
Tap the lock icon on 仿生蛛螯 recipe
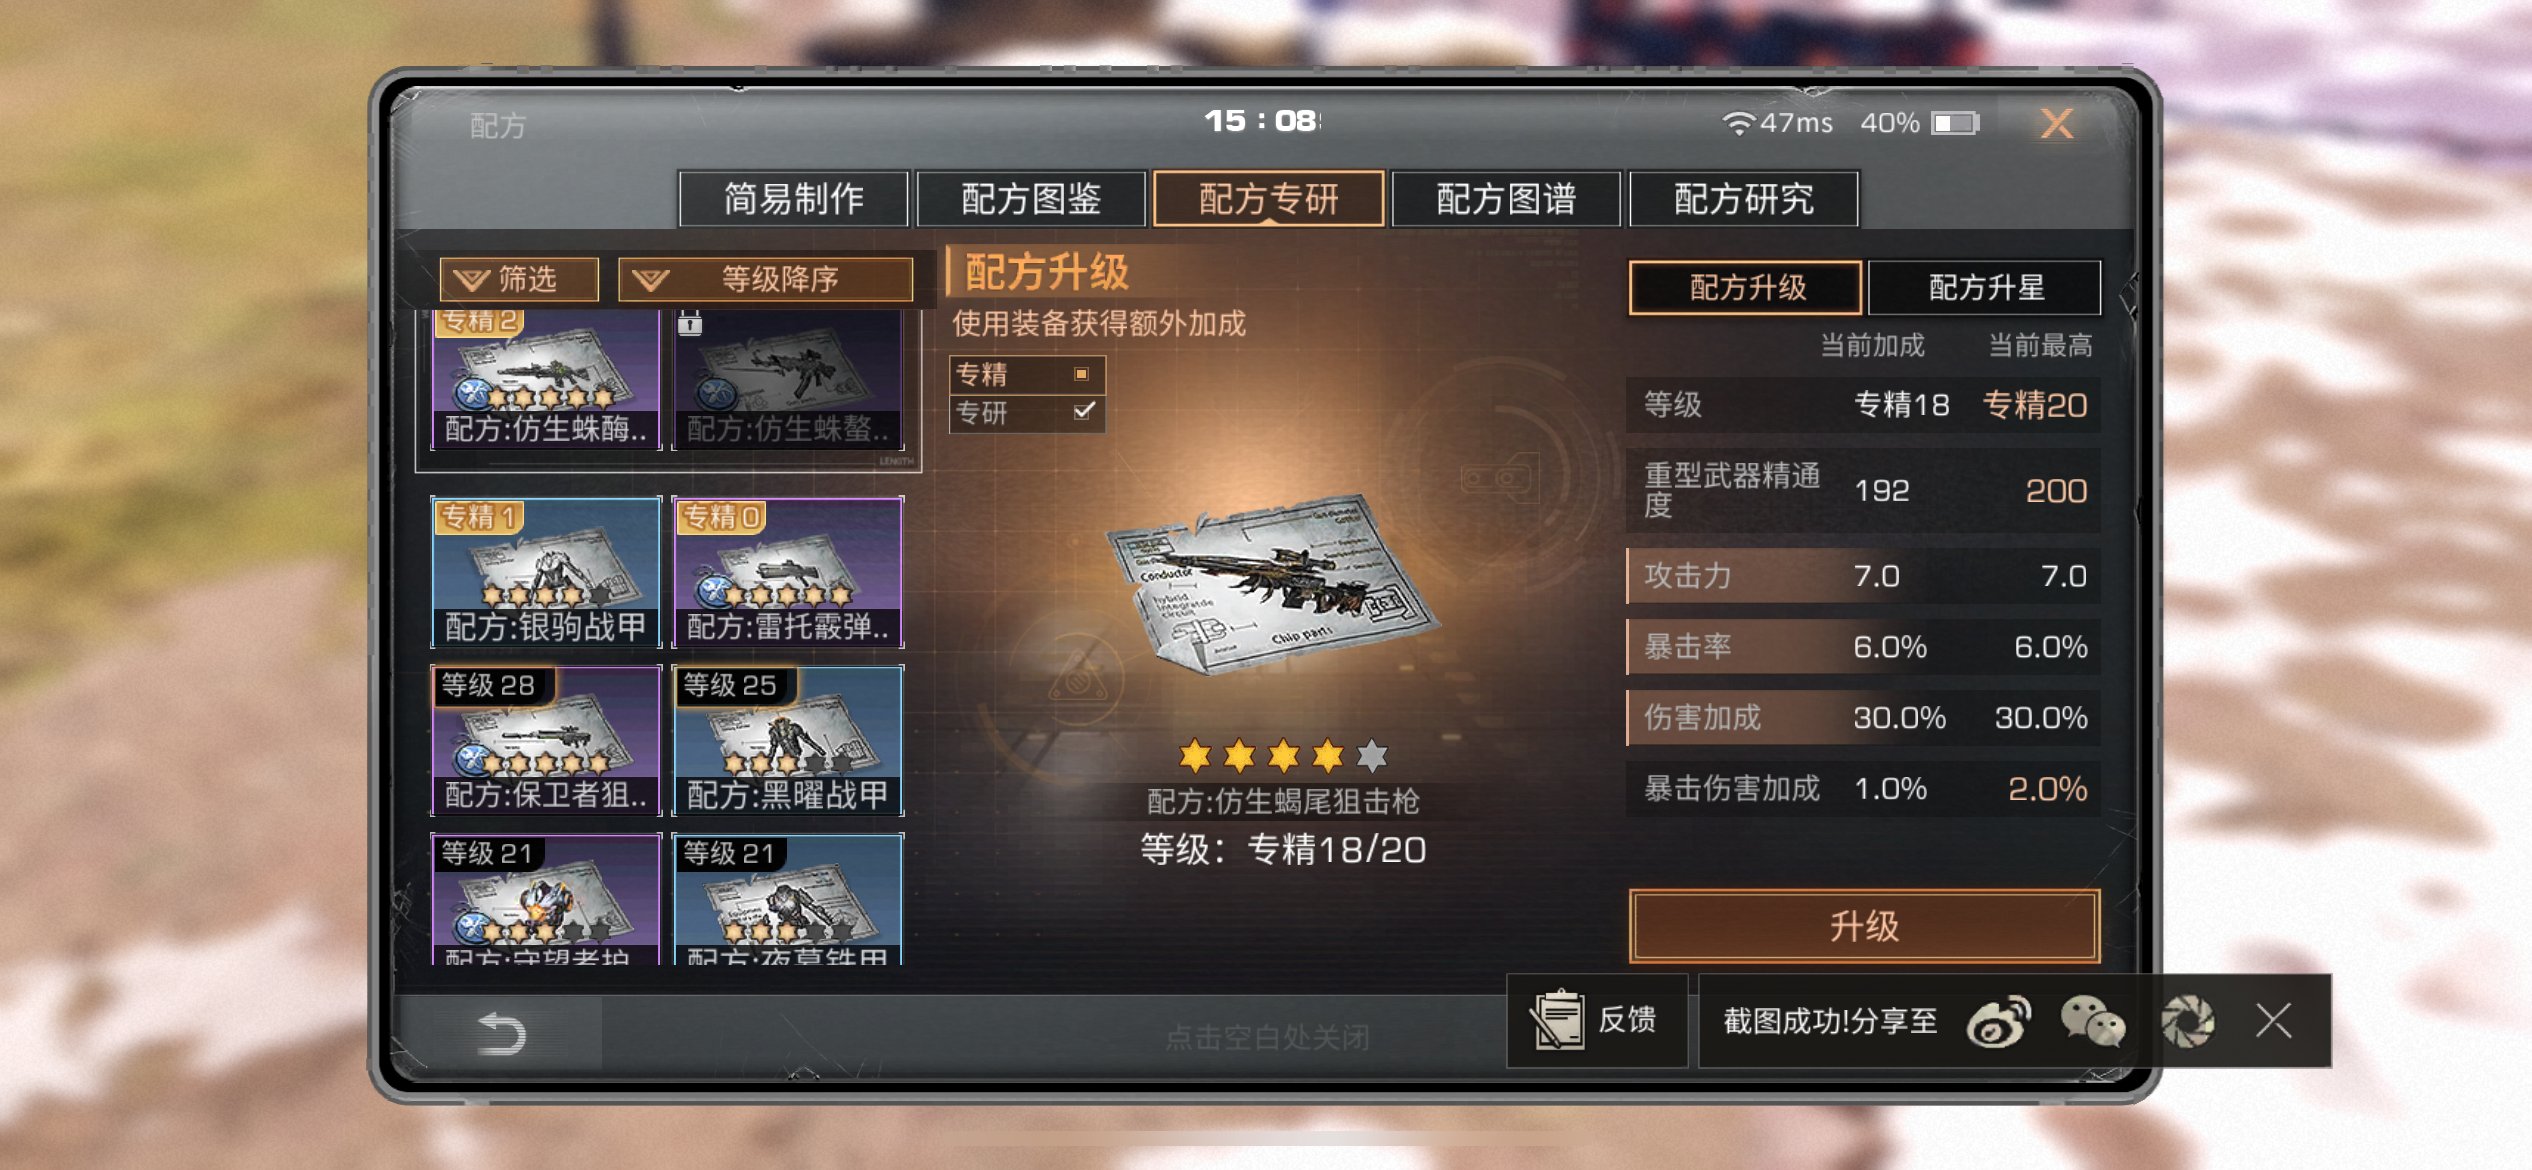point(690,323)
